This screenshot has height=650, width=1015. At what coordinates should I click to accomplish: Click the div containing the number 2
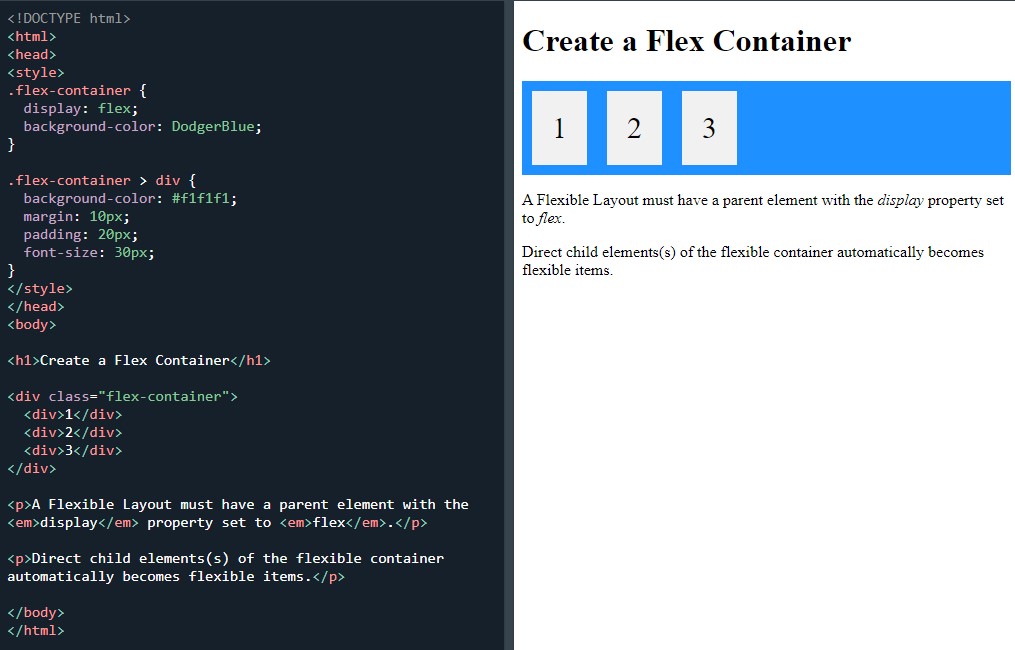click(x=634, y=127)
